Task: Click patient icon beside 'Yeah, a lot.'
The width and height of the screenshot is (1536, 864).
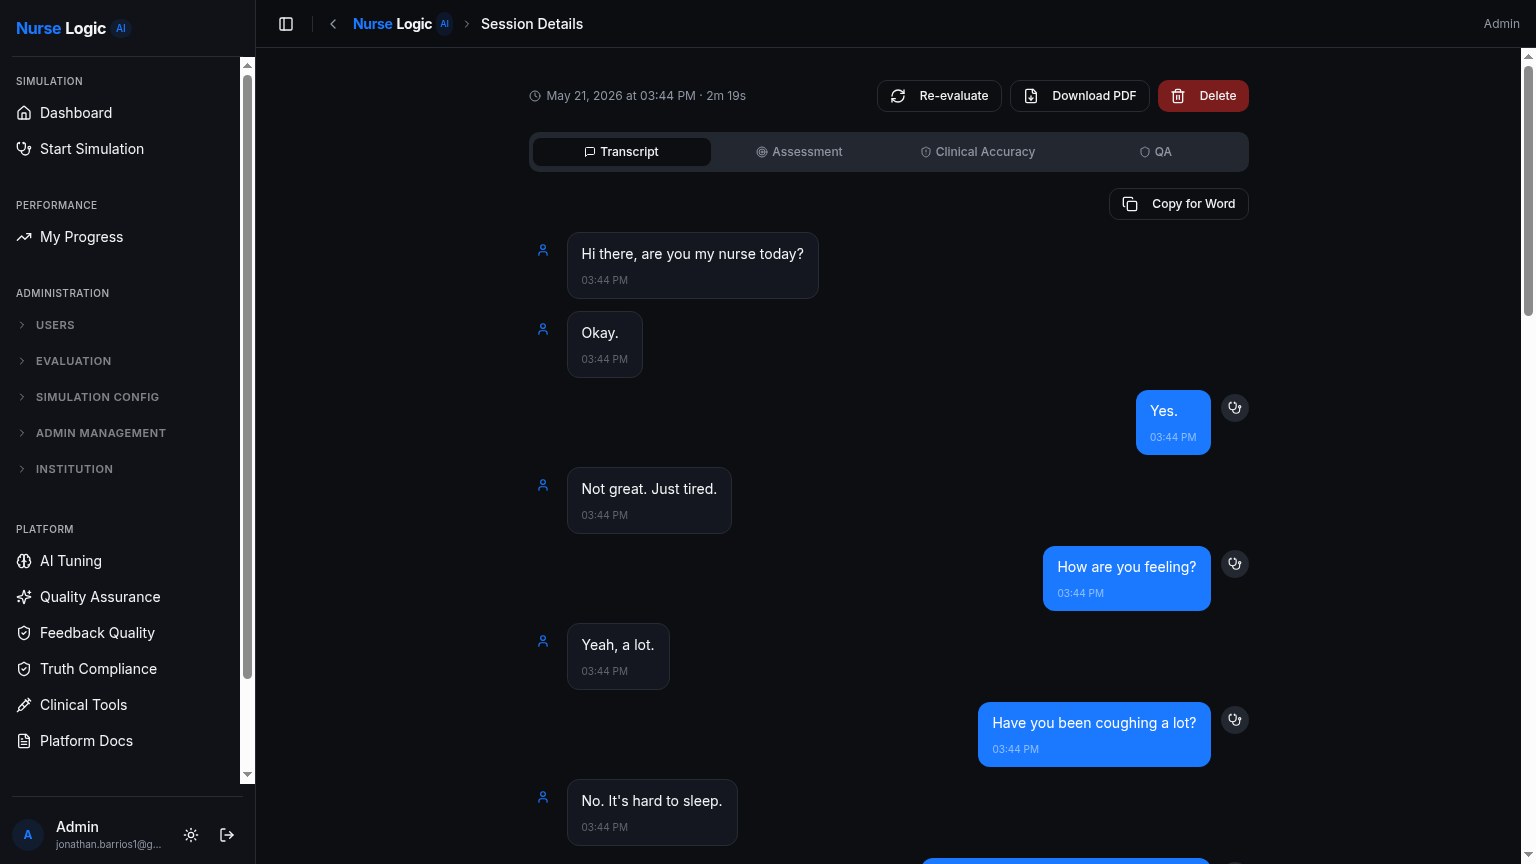Action: [543, 641]
